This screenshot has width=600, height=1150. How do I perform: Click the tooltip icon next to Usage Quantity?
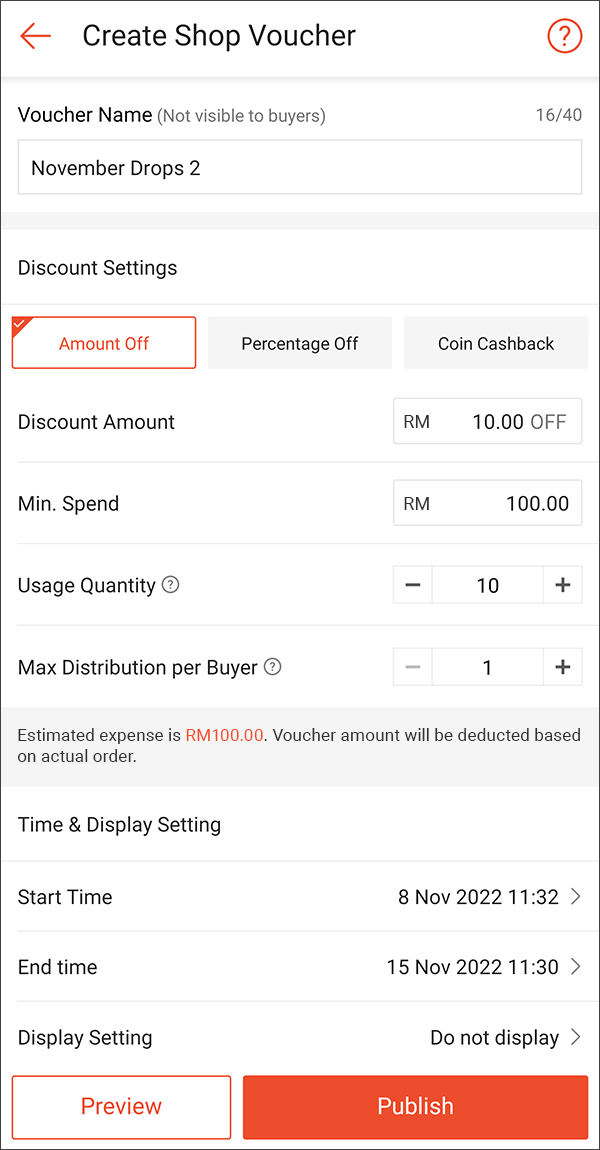pyautogui.click(x=170, y=585)
